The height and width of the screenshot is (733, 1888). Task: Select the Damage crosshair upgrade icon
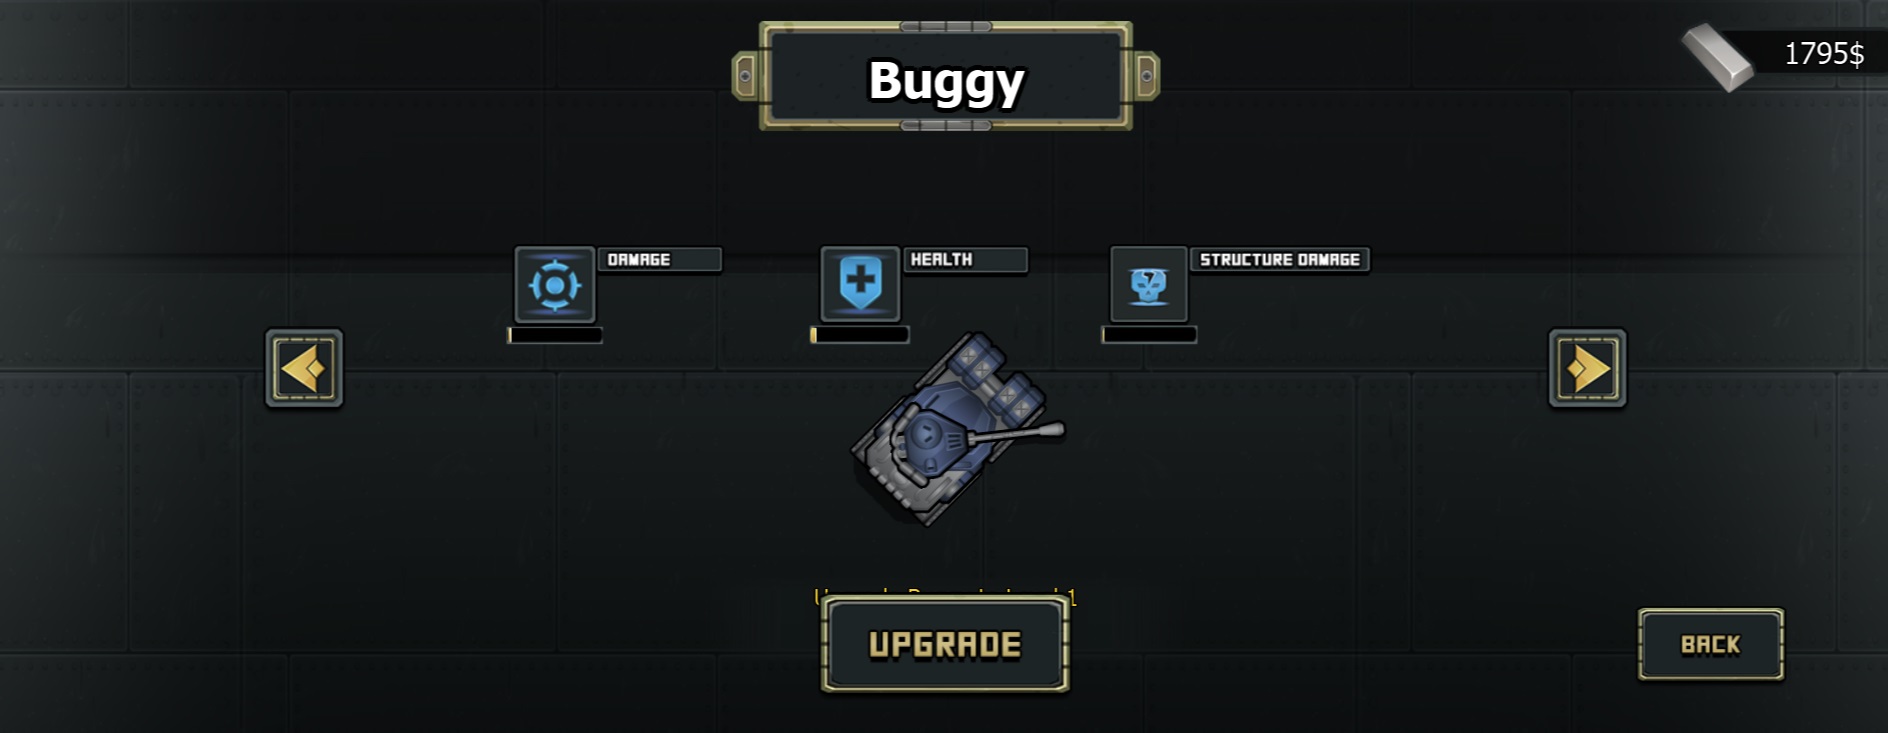tap(555, 285)
